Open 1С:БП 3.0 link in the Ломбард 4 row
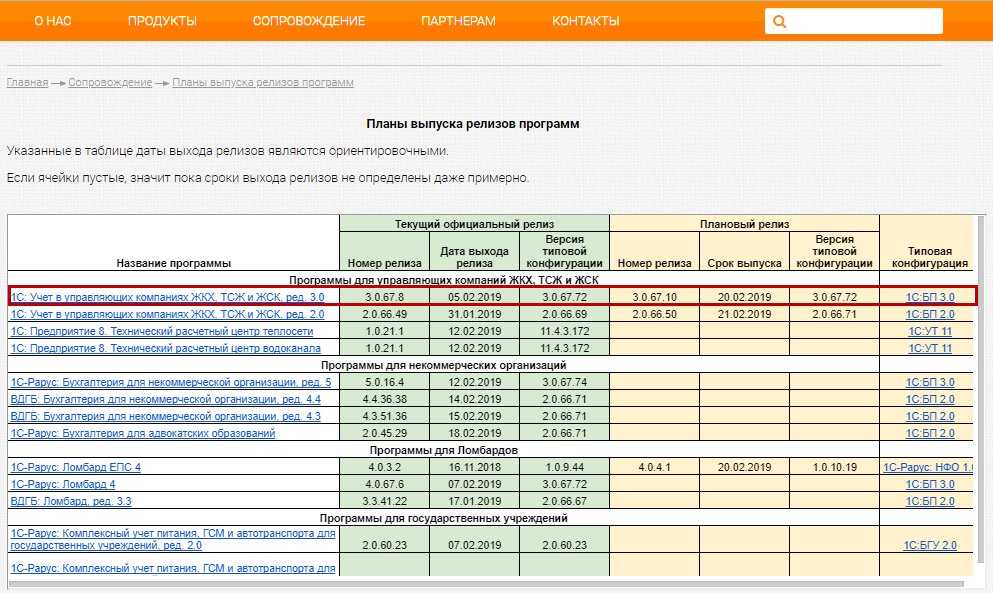993x593 pixels. click(930, 485)
